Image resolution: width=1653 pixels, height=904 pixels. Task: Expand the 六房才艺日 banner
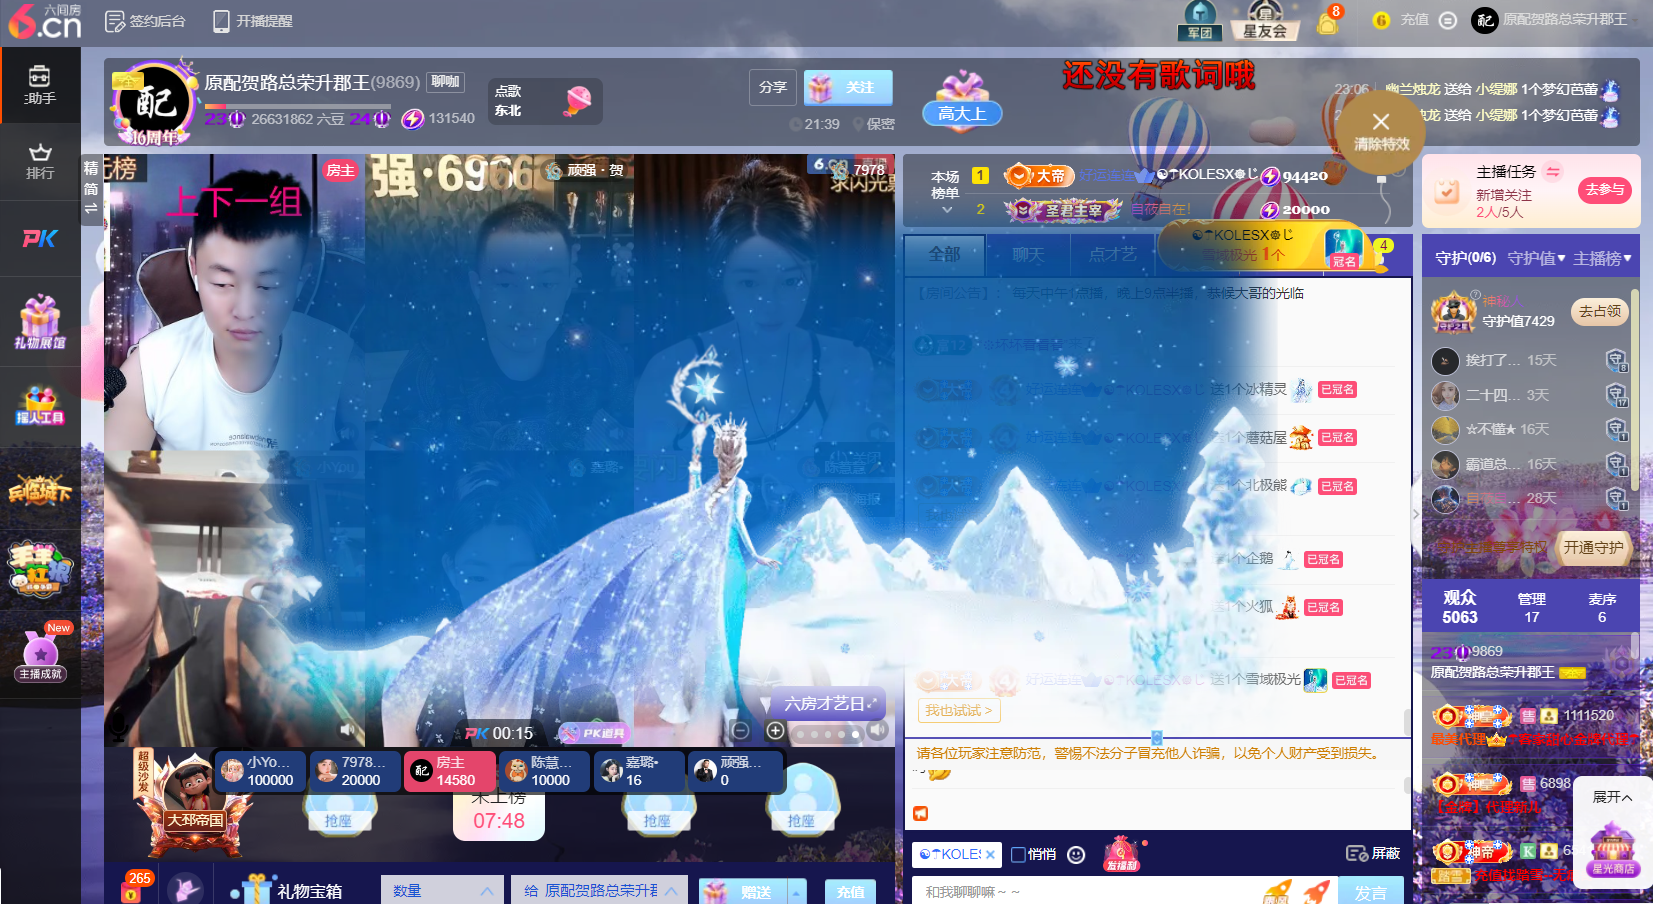point(829,703)
